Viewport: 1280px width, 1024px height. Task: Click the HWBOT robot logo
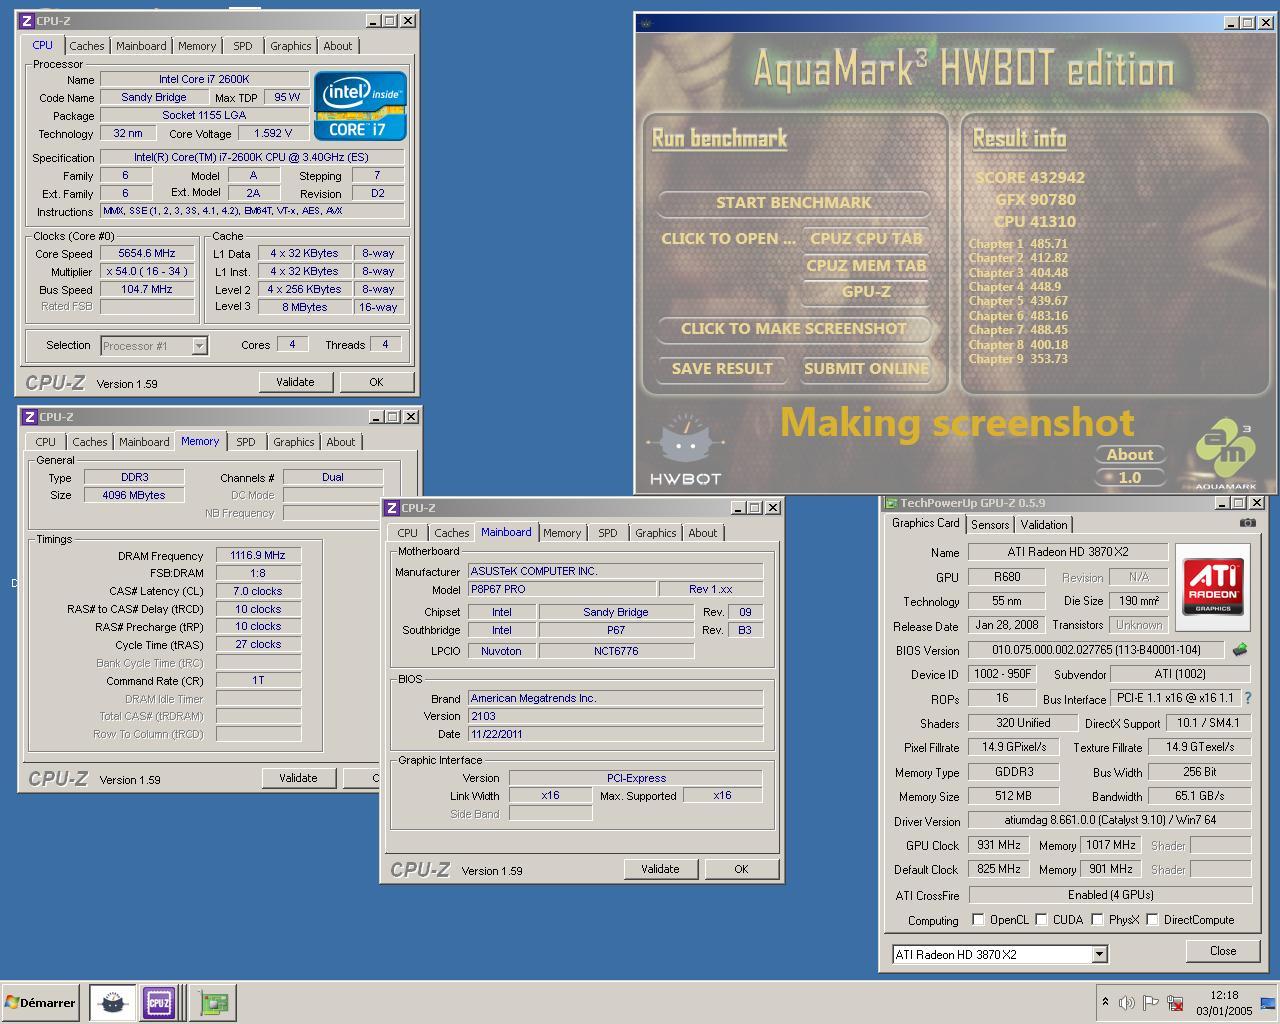pos(685,447)
